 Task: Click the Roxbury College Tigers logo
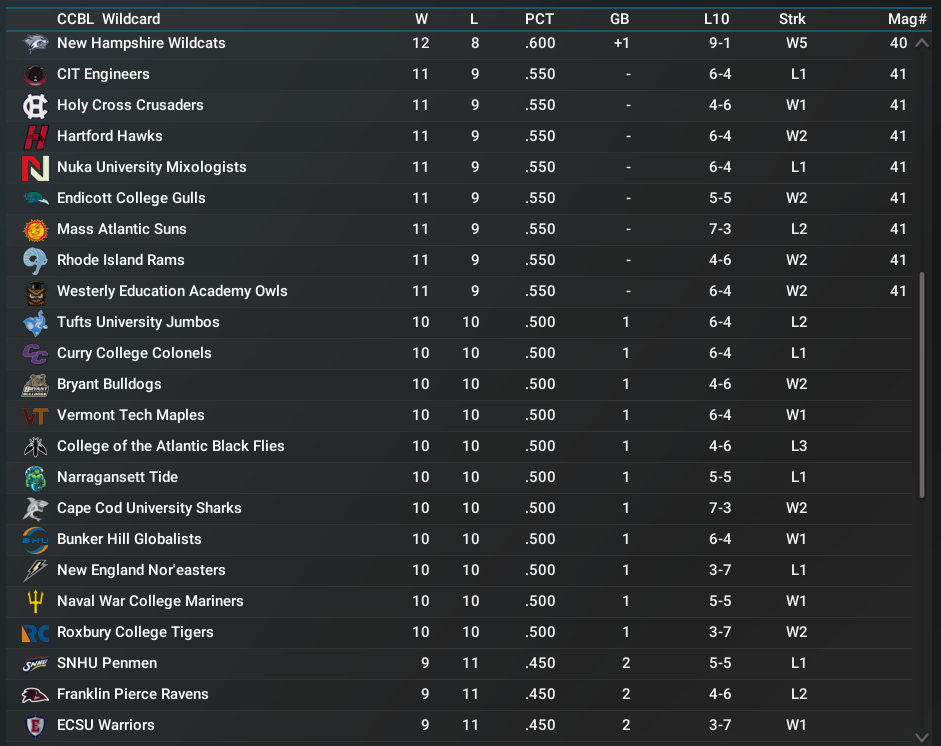[x=35, y=633]
